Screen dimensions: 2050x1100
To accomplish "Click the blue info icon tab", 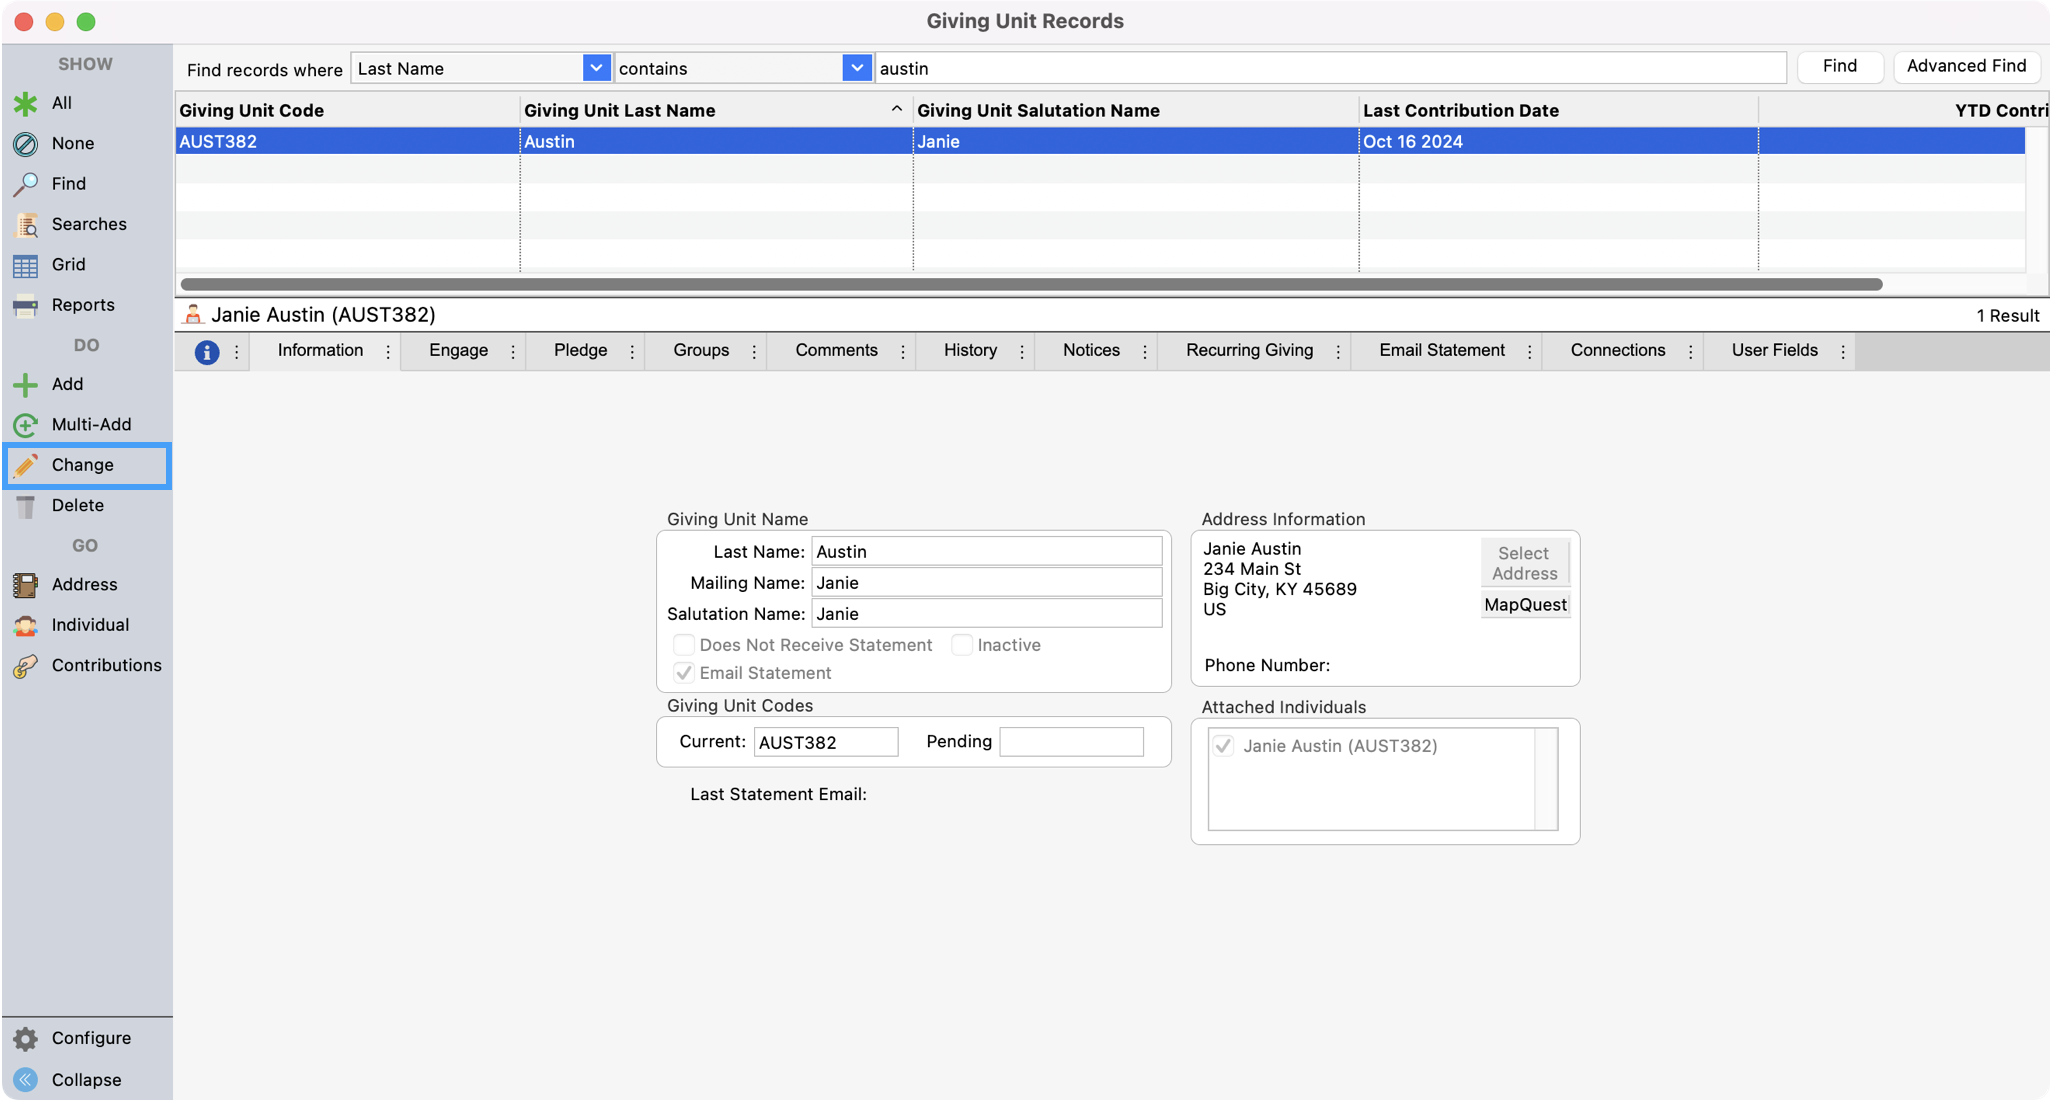I will (x=207, y=352).
